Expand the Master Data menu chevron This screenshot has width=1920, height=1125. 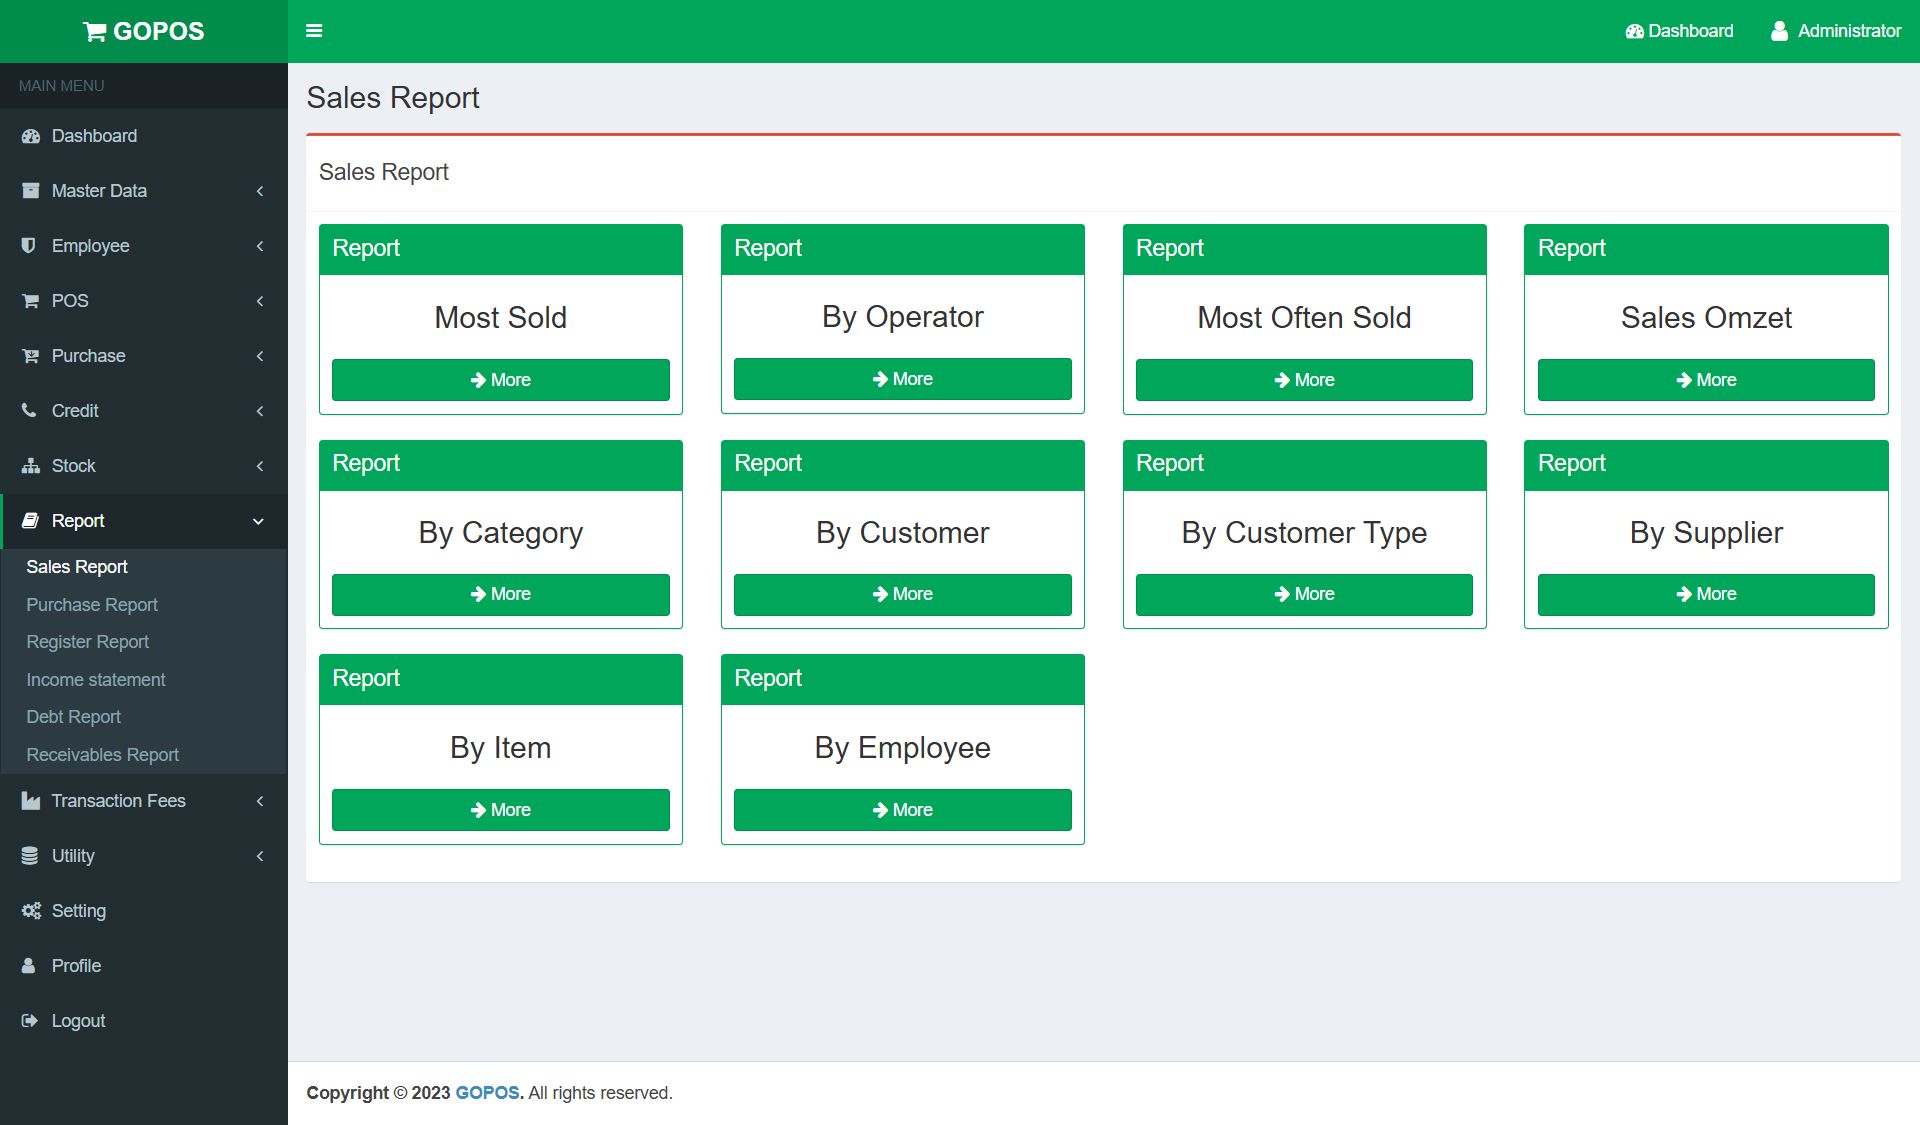[260, 191]
